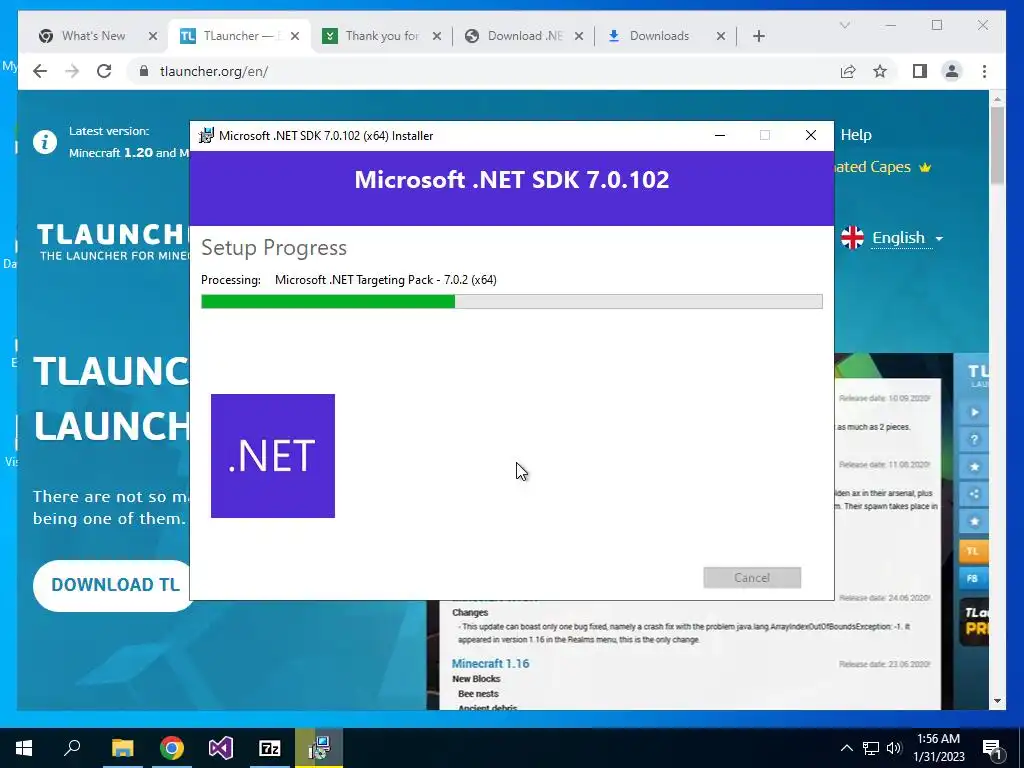Click the FB sidebar button

(x=973, y=579)
